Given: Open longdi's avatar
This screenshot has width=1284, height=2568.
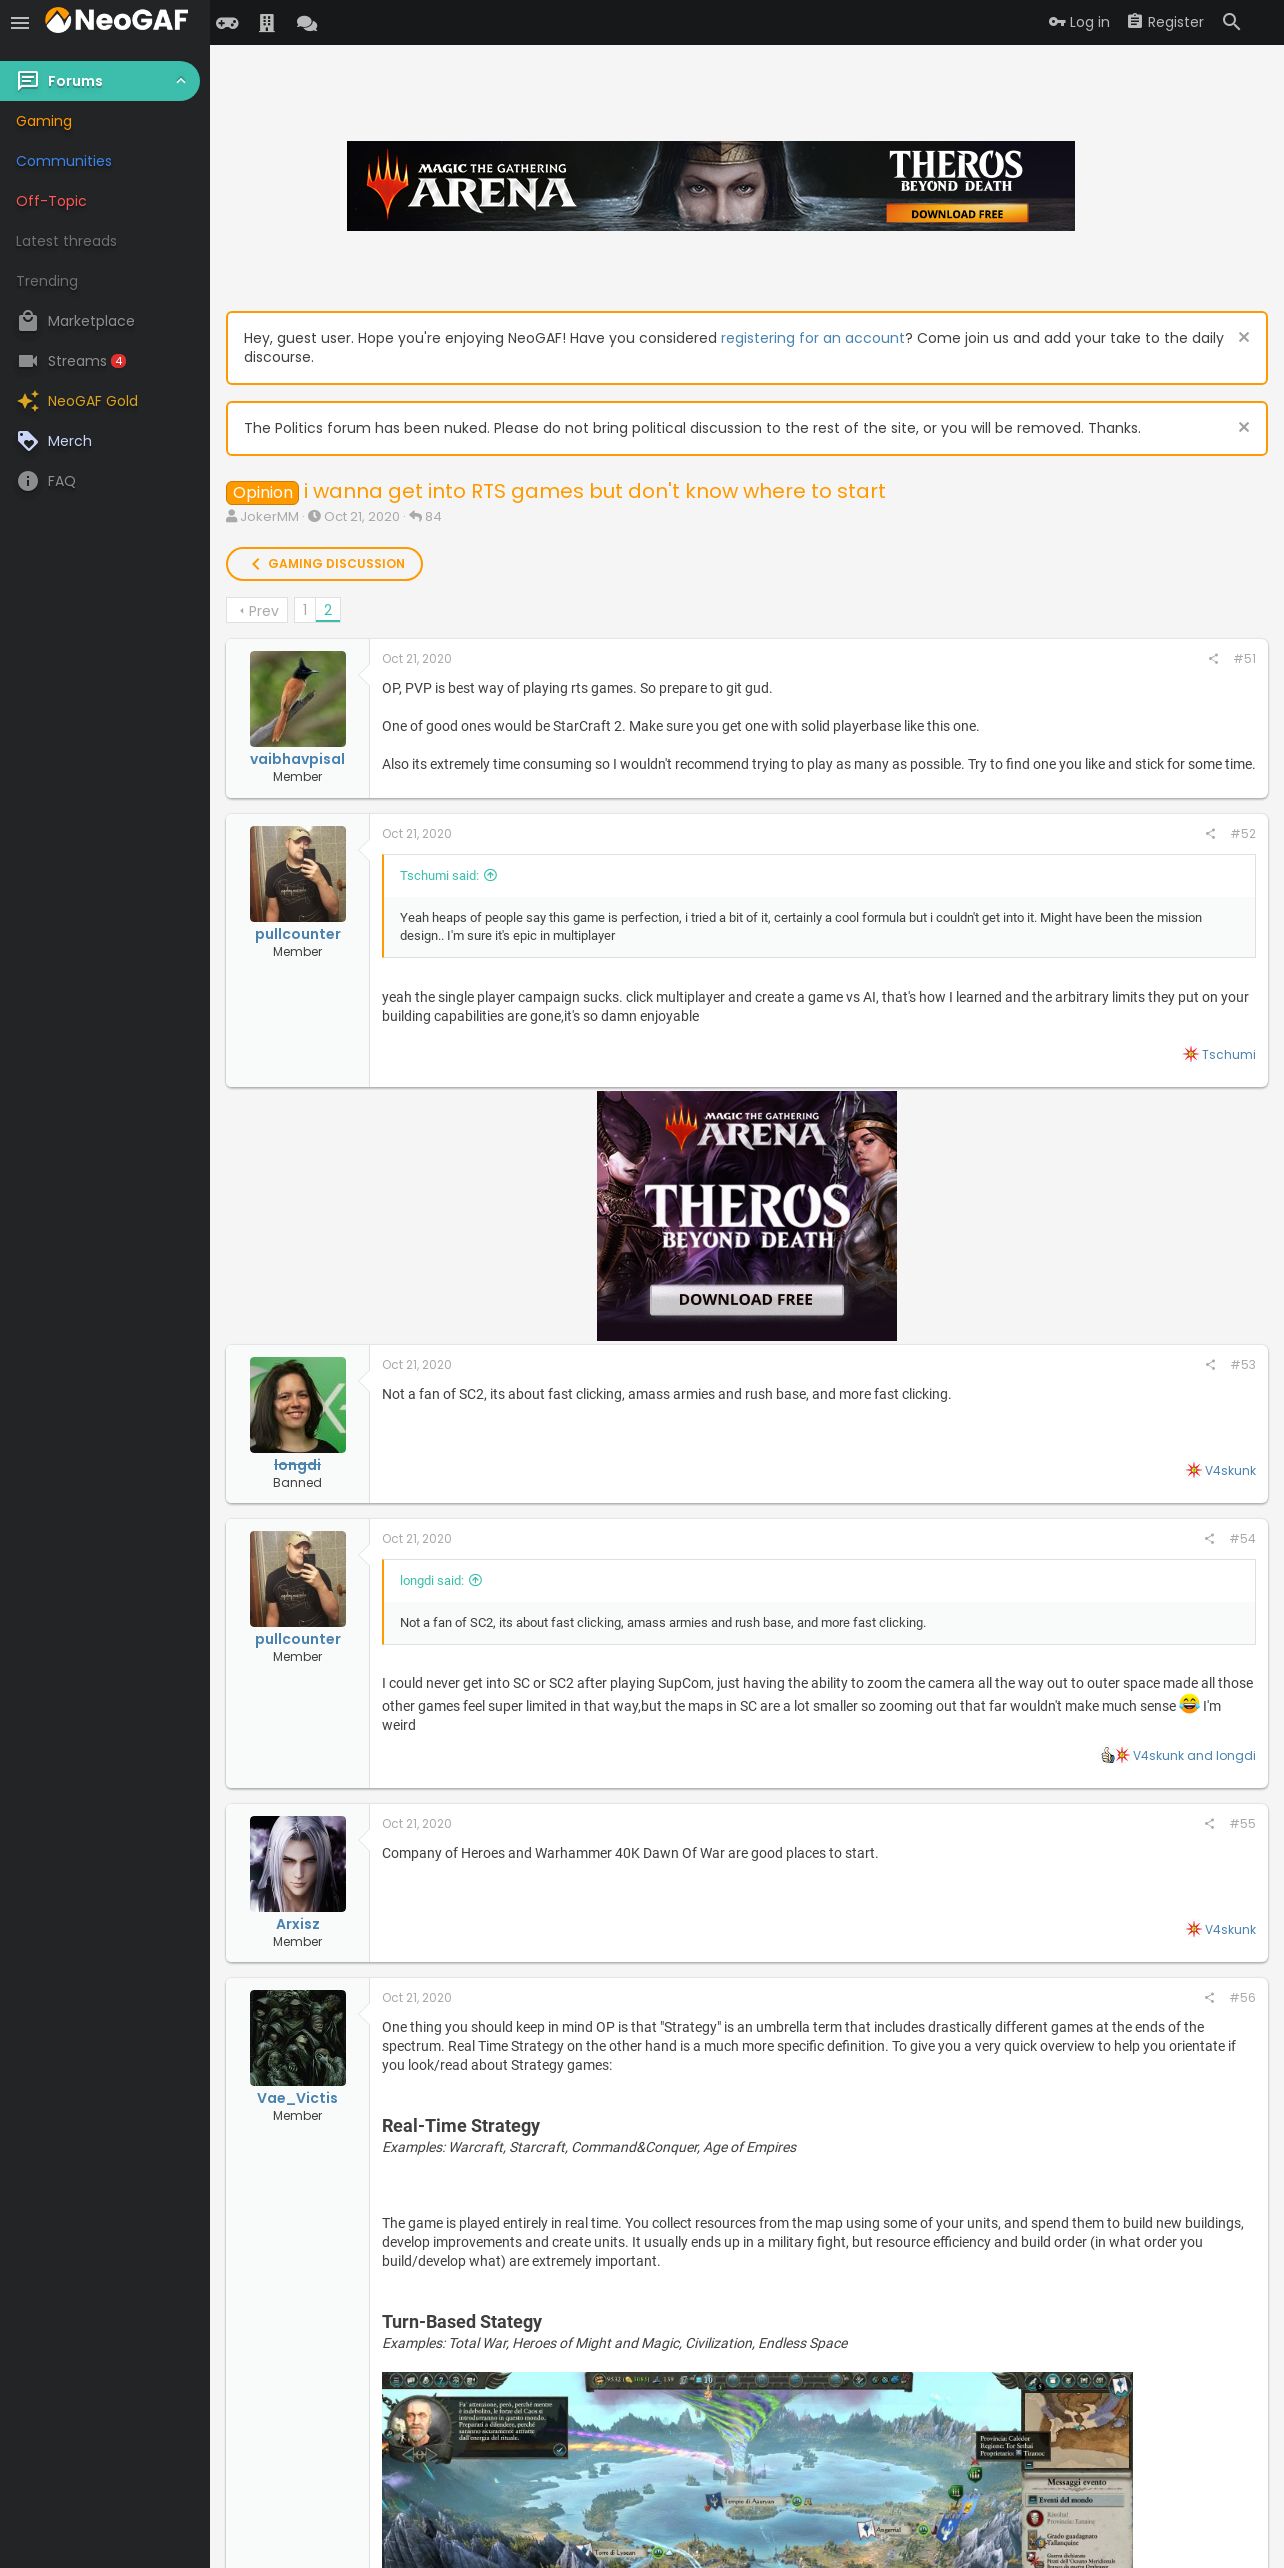Looking at the screenshot, I should tap(298, 1405).
